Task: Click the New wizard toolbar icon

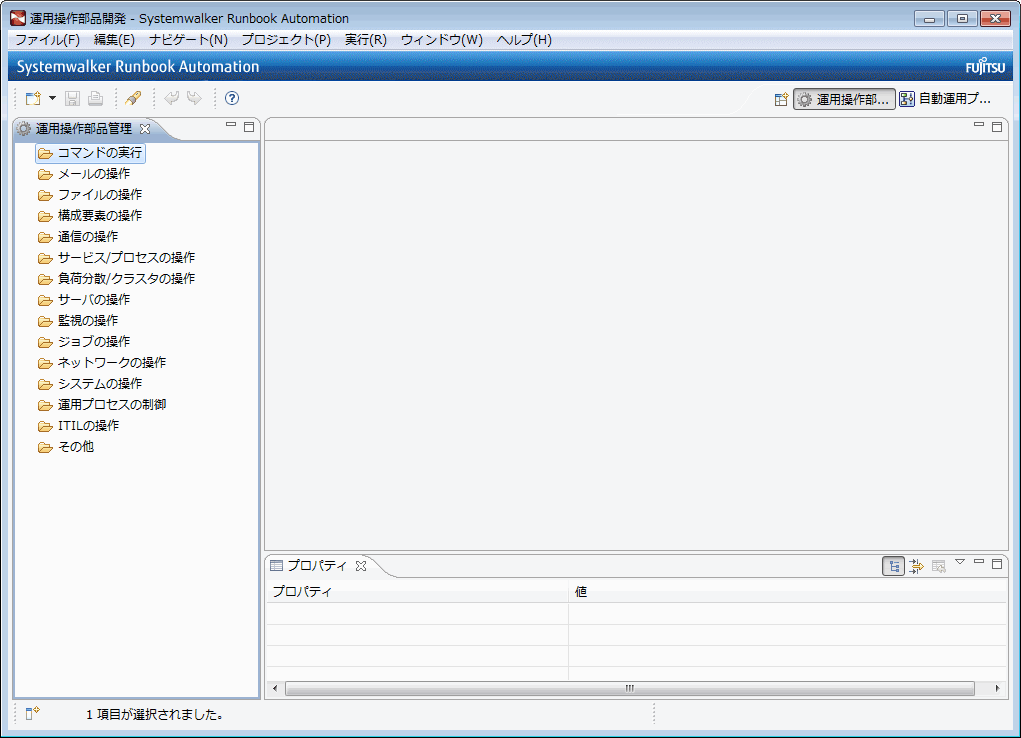Action: click(33, 98)
